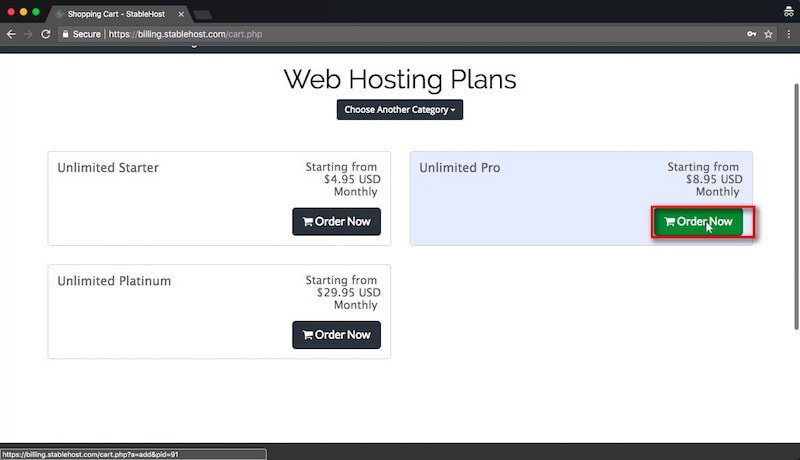The height and width of the screenshot is (460, 800).
Task: Open Chrome three-dot menu
Action: pyautogui.click(x=789, y=34)
